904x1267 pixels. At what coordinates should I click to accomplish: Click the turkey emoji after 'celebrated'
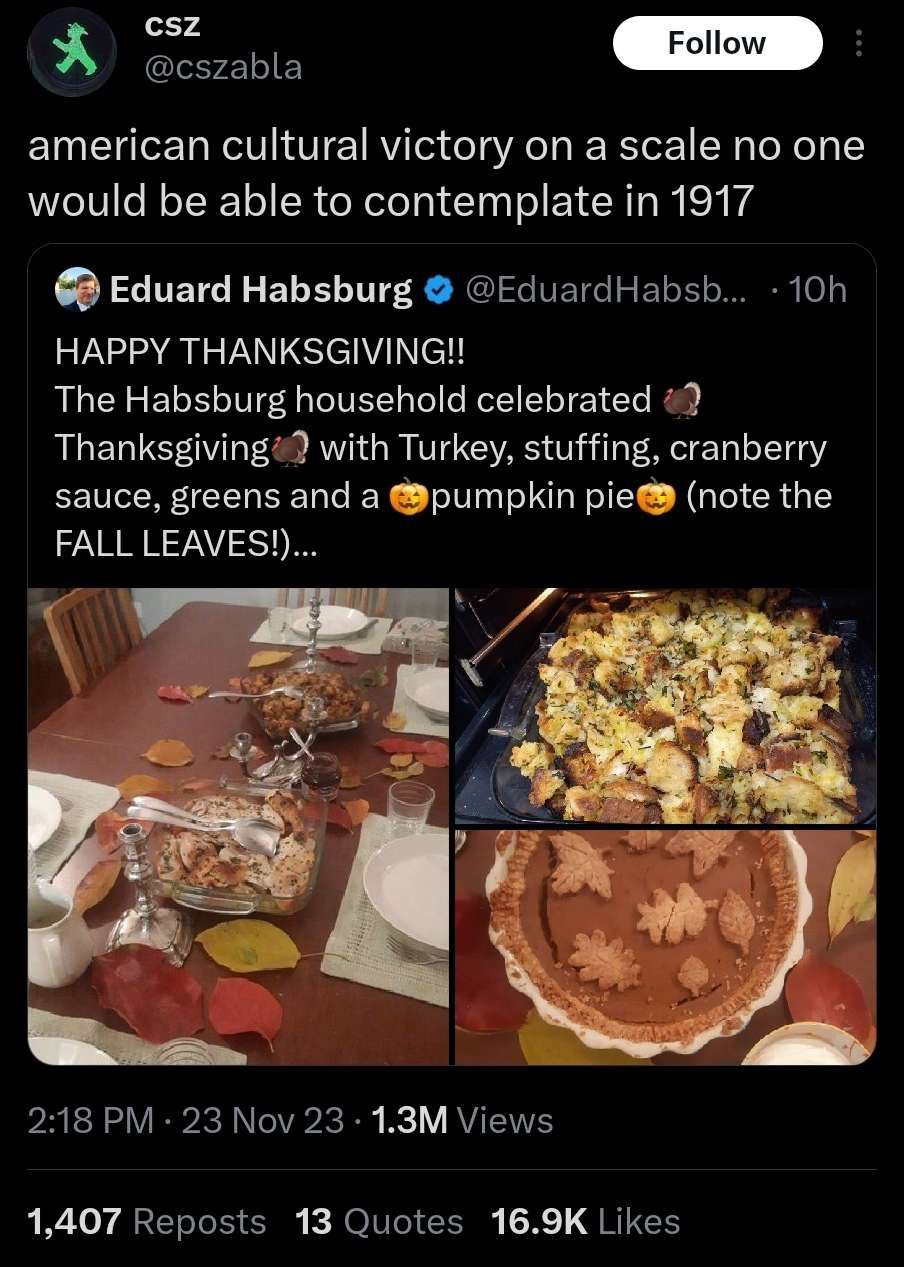coord(682,399)
